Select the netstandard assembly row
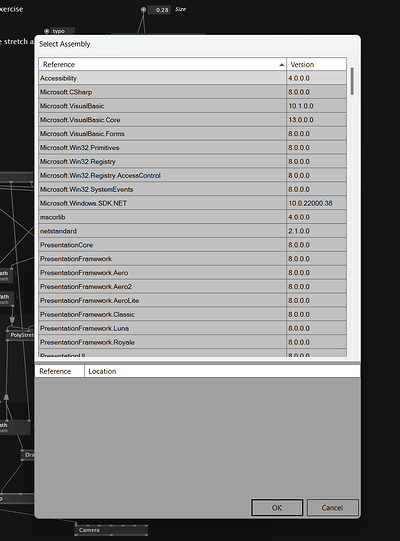The width and height of the screenshot is (400, 541). [x=193, y=231]
